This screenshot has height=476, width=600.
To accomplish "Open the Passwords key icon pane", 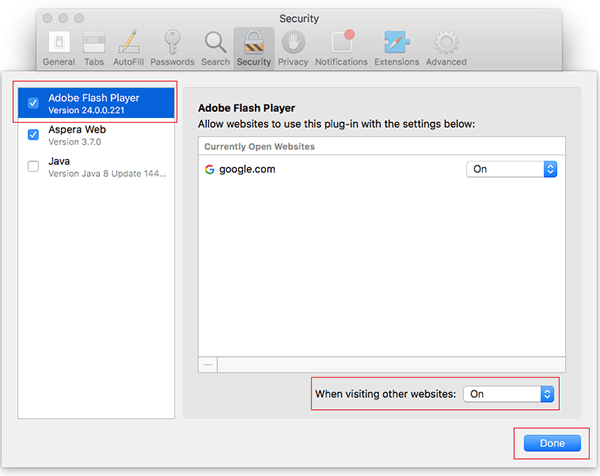I will pyautogui.click(x=172, y=49).
